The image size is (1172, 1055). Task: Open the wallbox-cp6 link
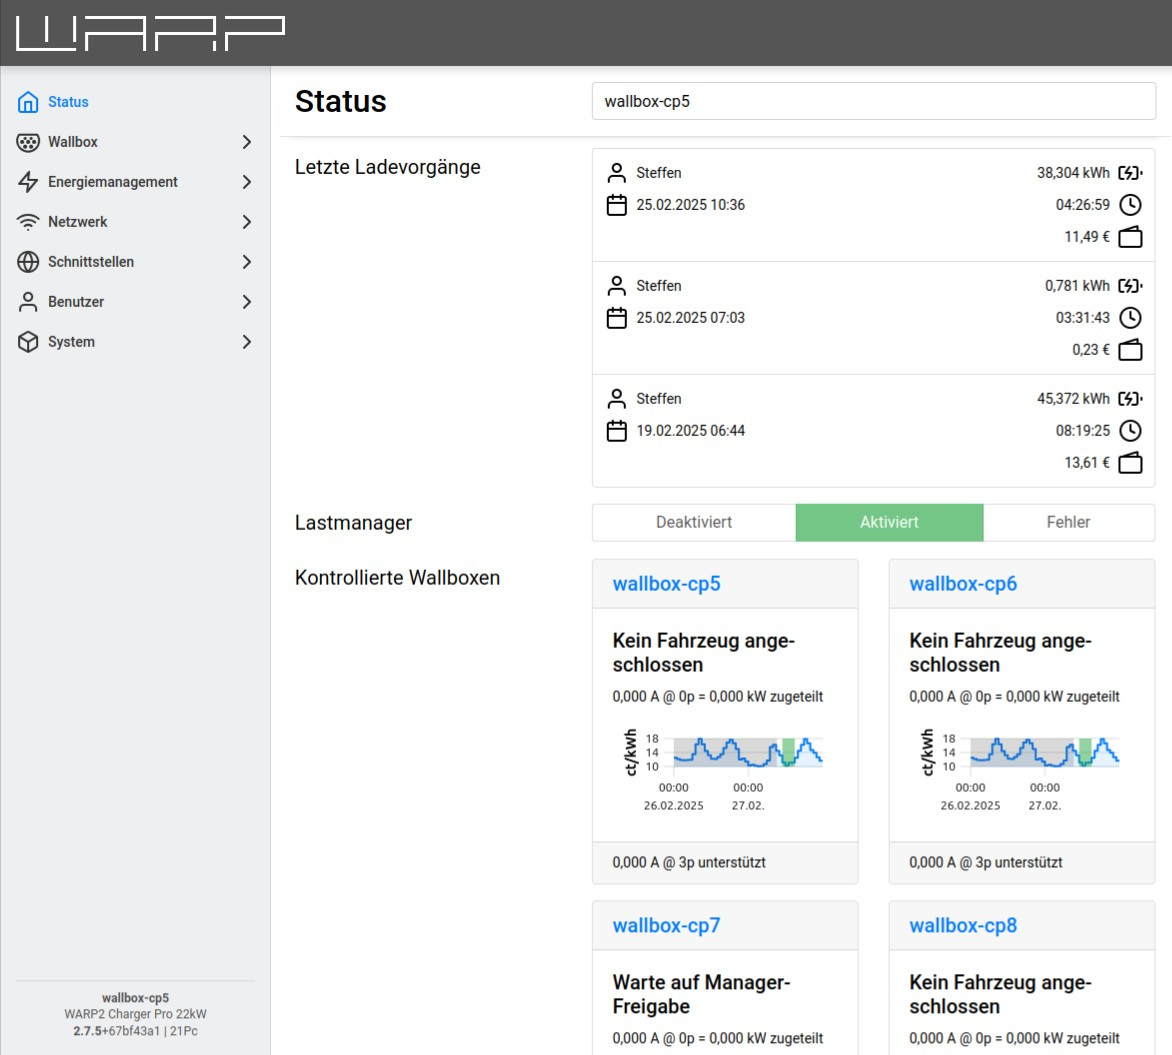coord(963,584)
